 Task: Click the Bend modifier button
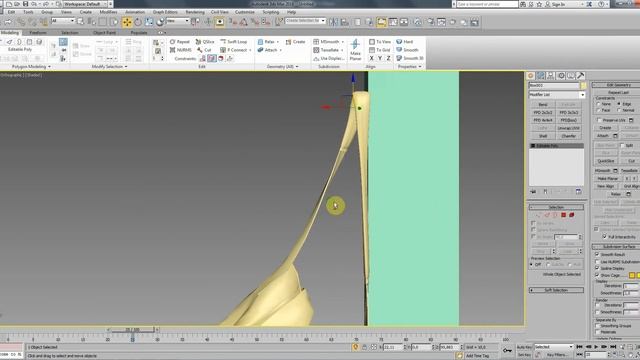[x=542, y=105]
